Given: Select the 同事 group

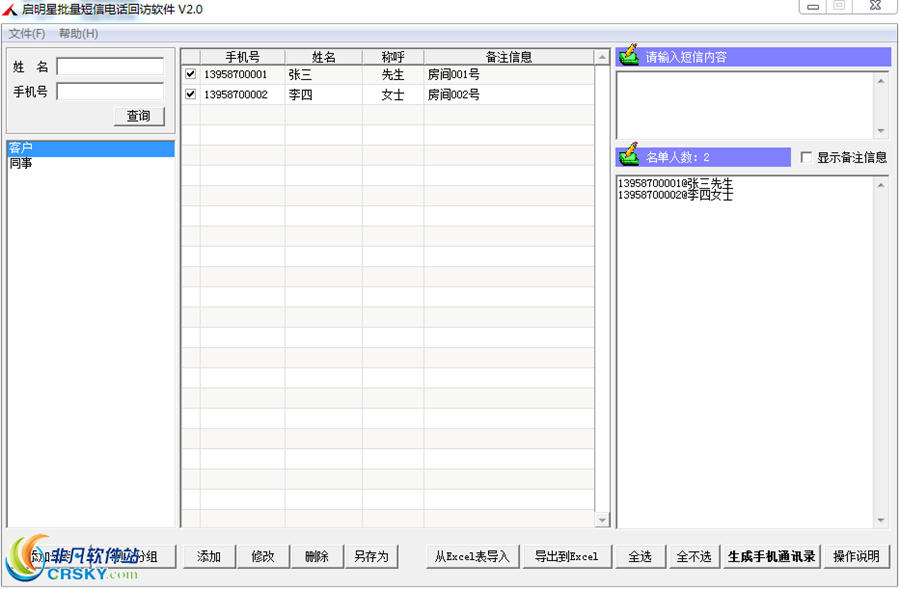Looking at the screenshot, I should pos(91,164).
